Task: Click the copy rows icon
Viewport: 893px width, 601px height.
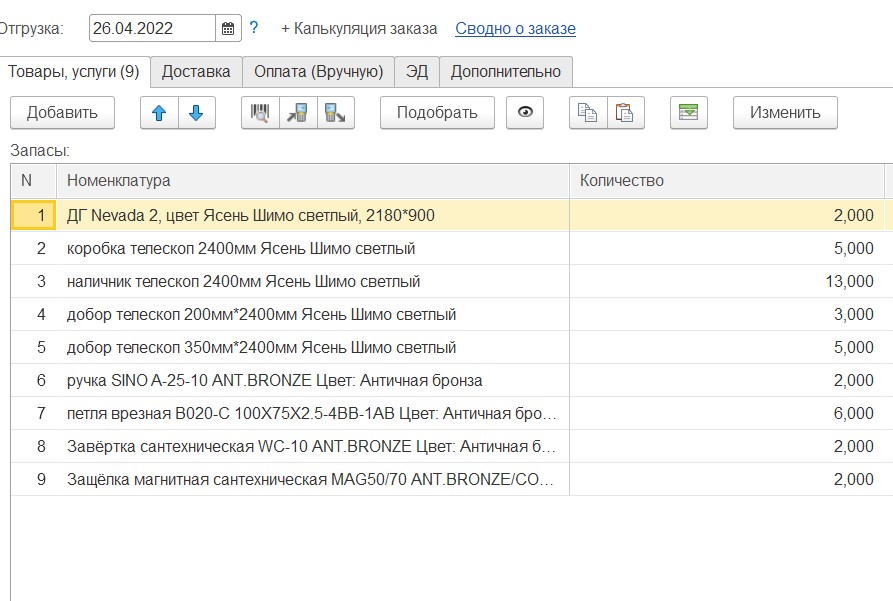Action: (588, 113)
